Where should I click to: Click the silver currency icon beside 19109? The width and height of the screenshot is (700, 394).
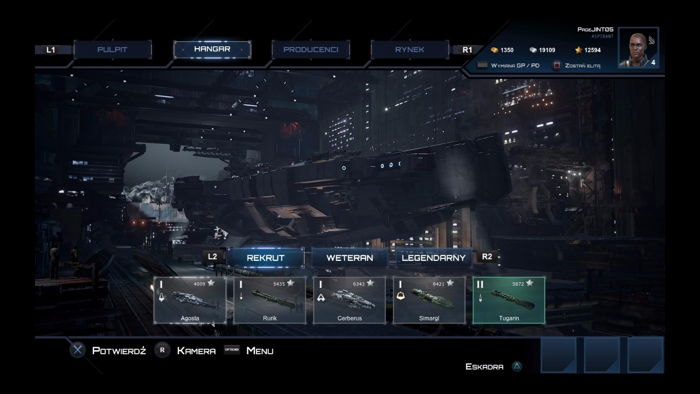pyautogui.click(x=533, y=50)
